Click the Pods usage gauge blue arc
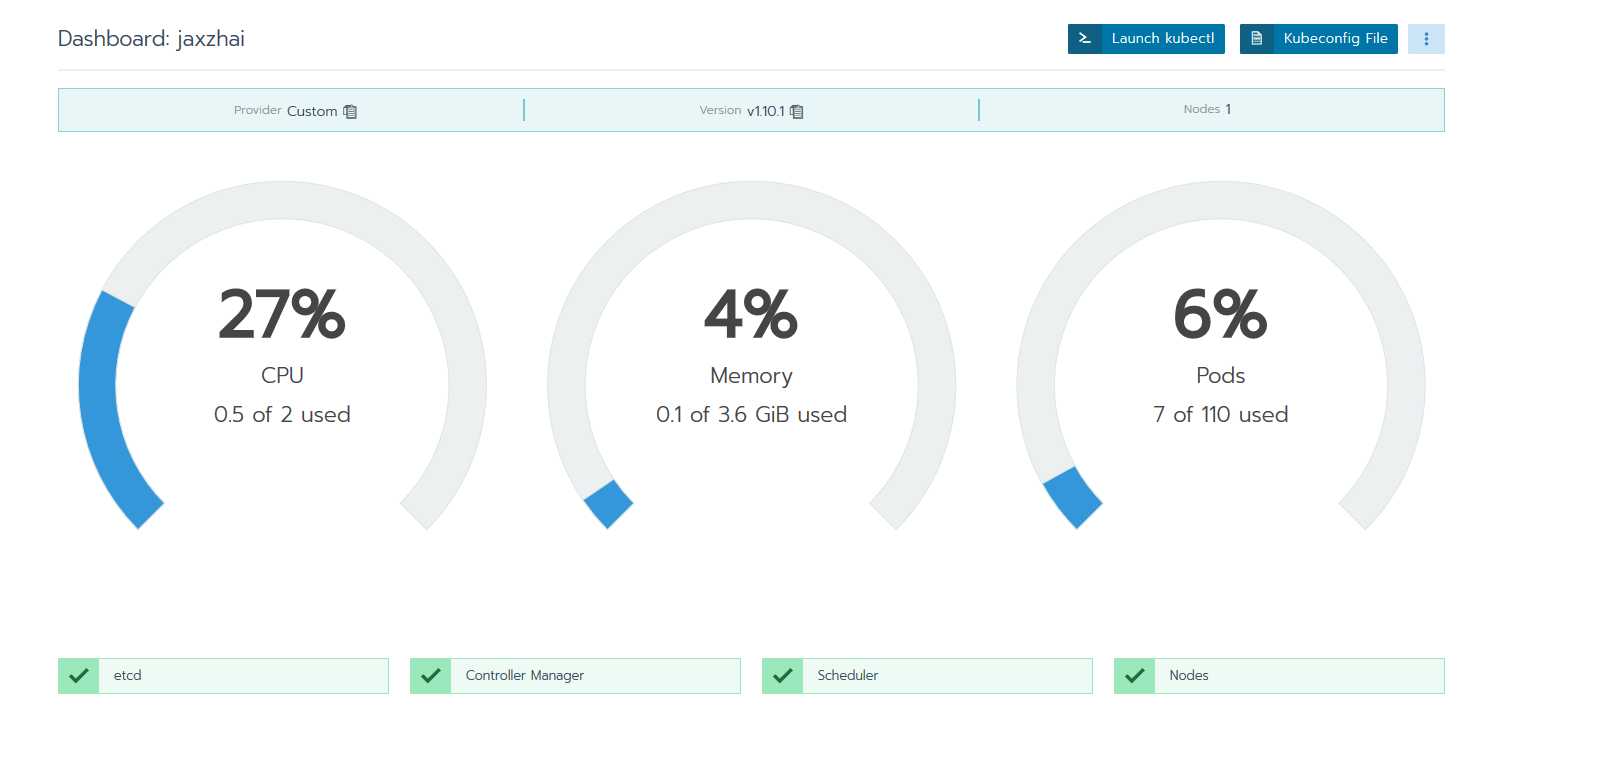The height and width of the screenshot is (783, 1610). coord(1072,498)
